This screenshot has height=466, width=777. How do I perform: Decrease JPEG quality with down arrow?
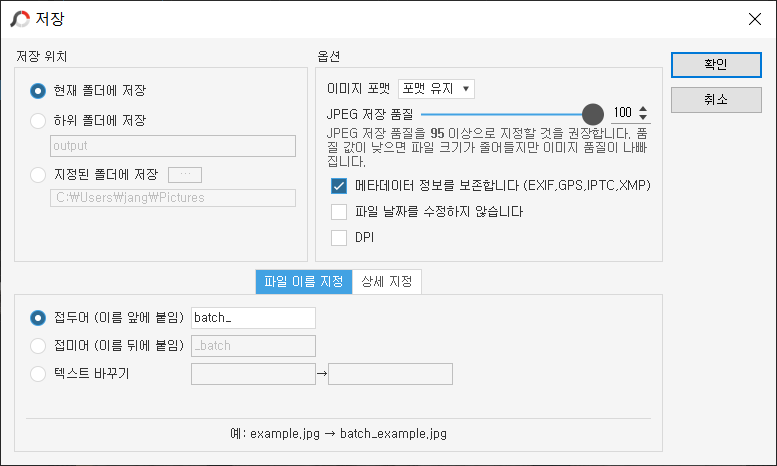(643, 117)
